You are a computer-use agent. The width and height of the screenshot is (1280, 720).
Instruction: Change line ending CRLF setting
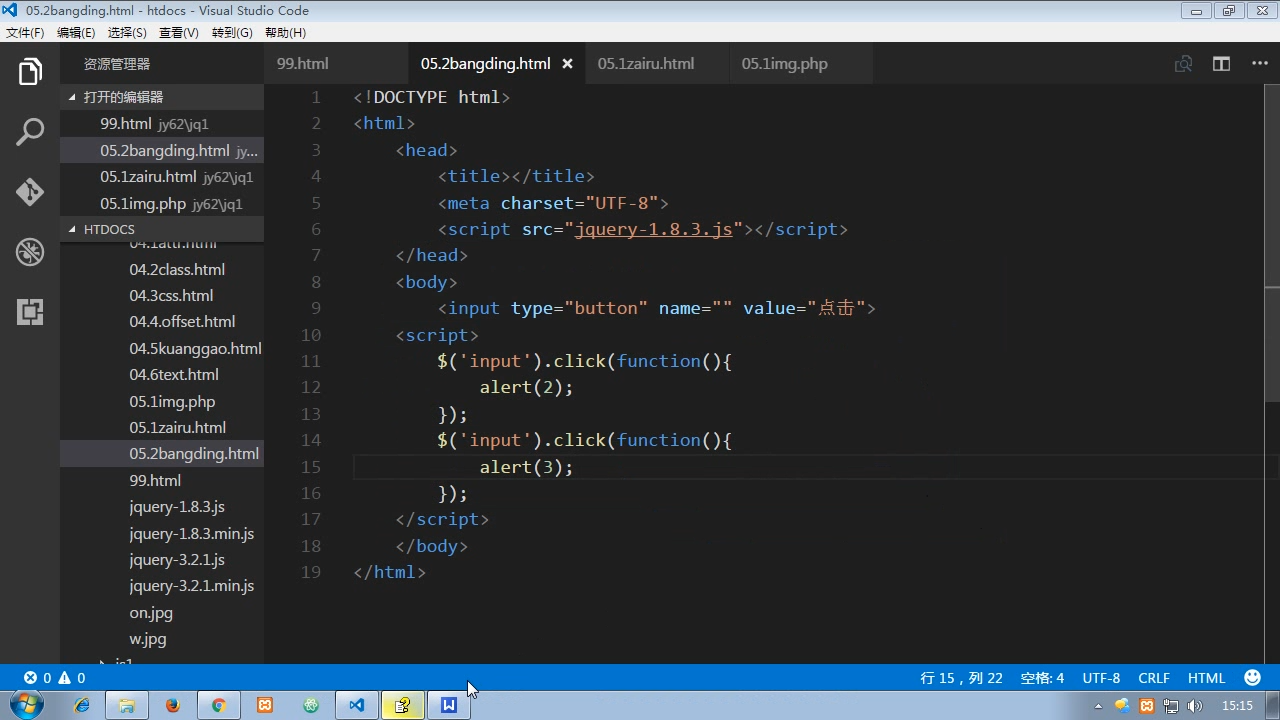coord(1153,678)
